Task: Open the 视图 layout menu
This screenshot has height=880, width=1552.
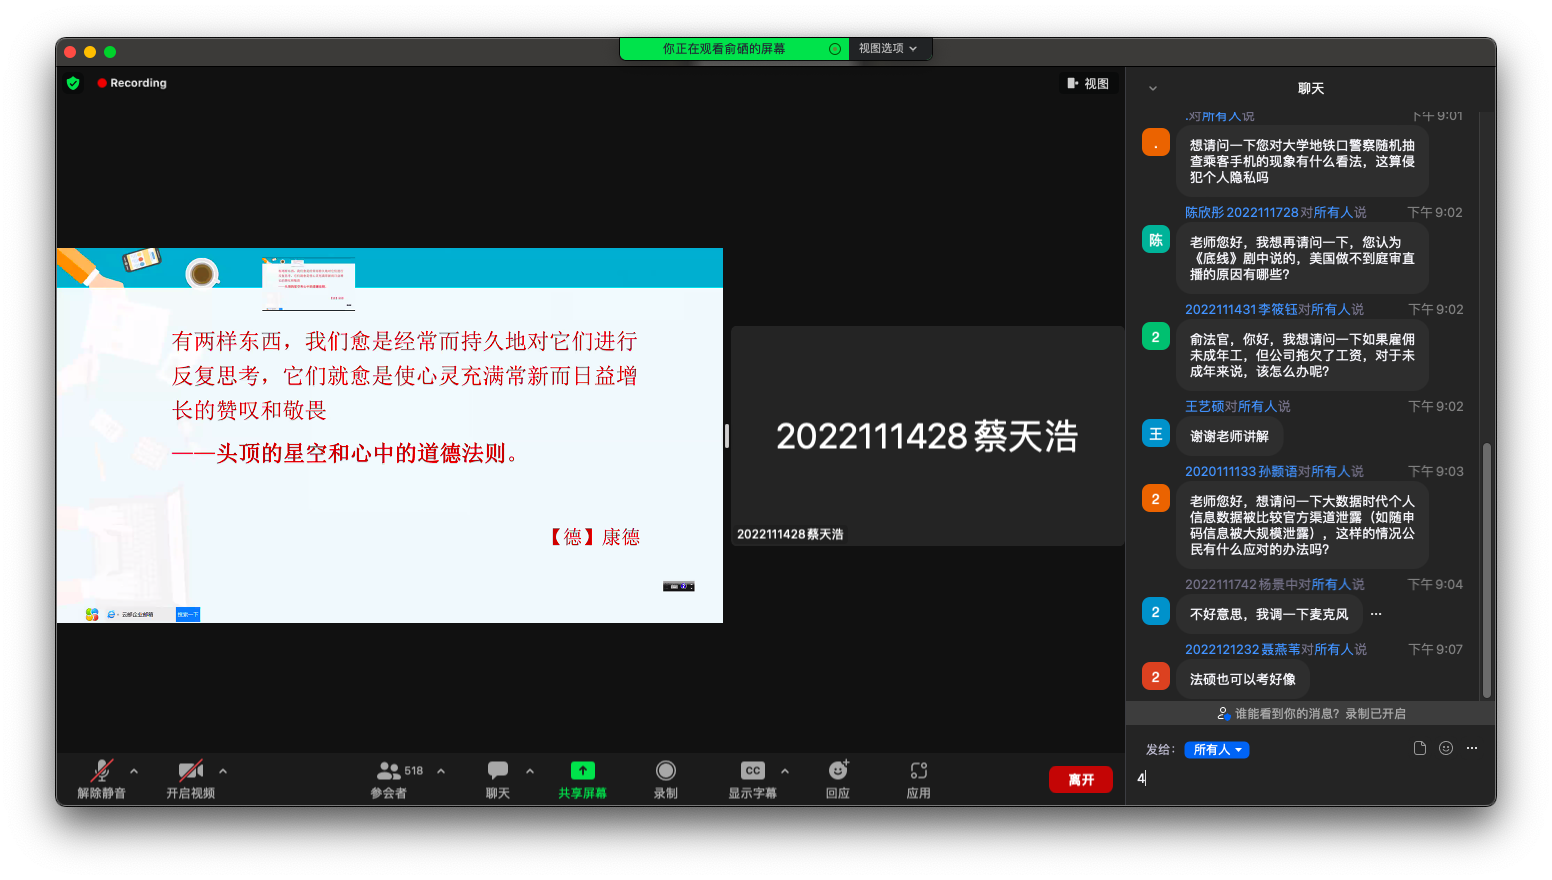Action: (x=1088, y=84)
